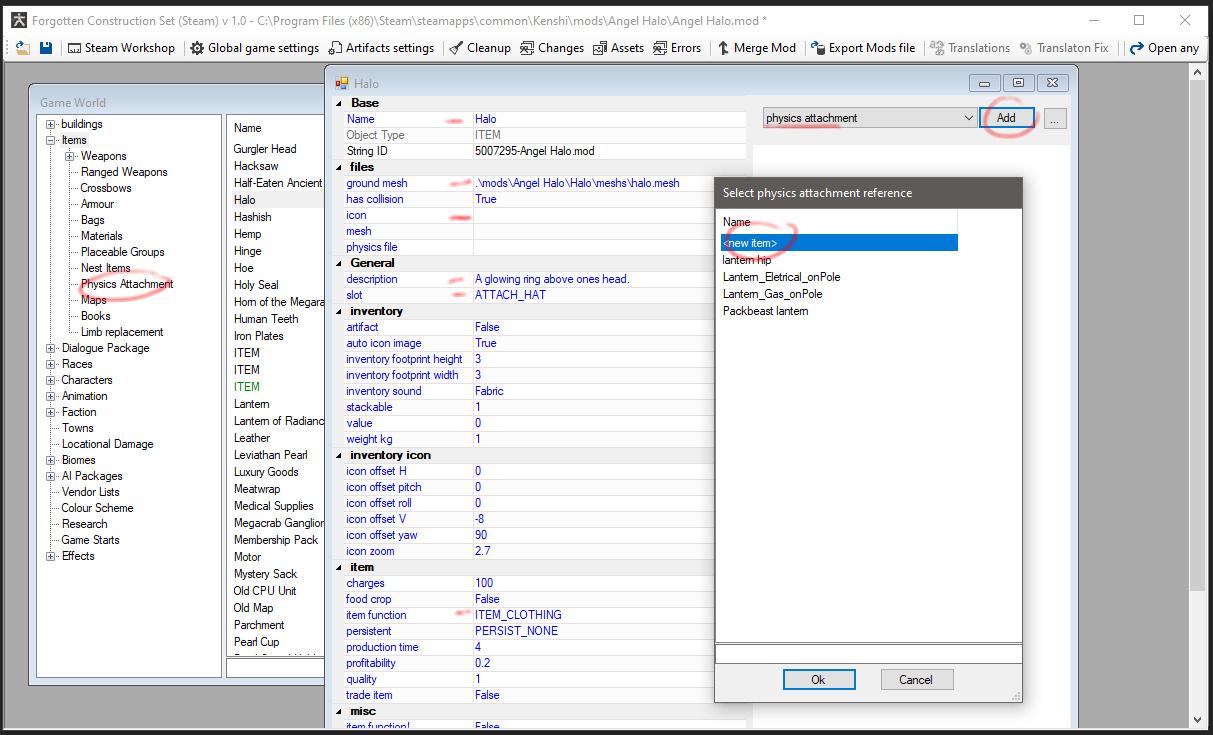The image size is (1213, 735).
Task: Expand the Characters tree node
Action: click(51, 380)
